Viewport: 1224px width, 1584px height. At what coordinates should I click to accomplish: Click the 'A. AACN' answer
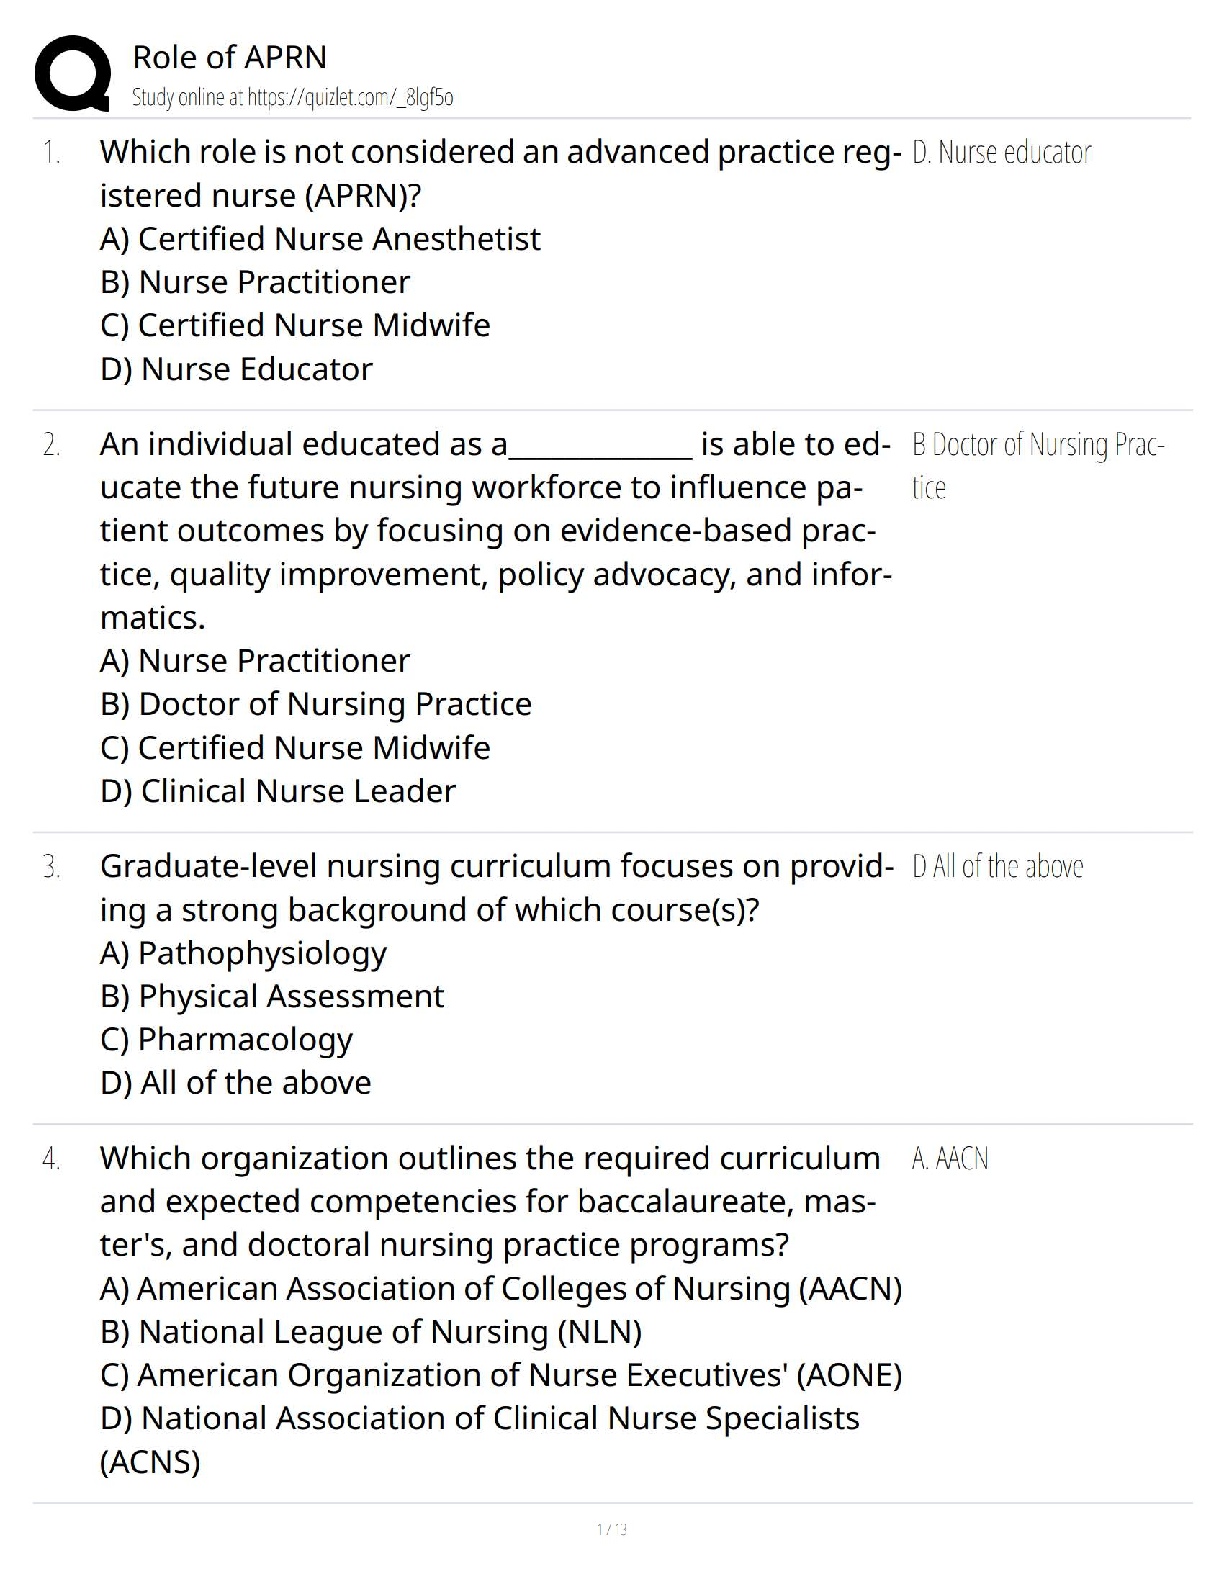click(950, 1159)
